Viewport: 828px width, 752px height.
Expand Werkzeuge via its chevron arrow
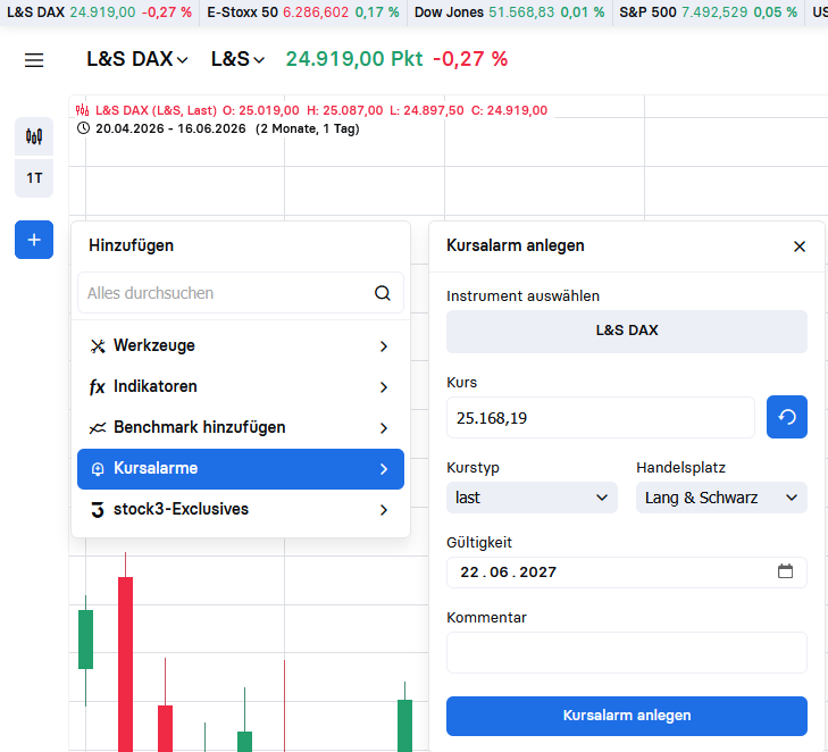tap(384, 346)
